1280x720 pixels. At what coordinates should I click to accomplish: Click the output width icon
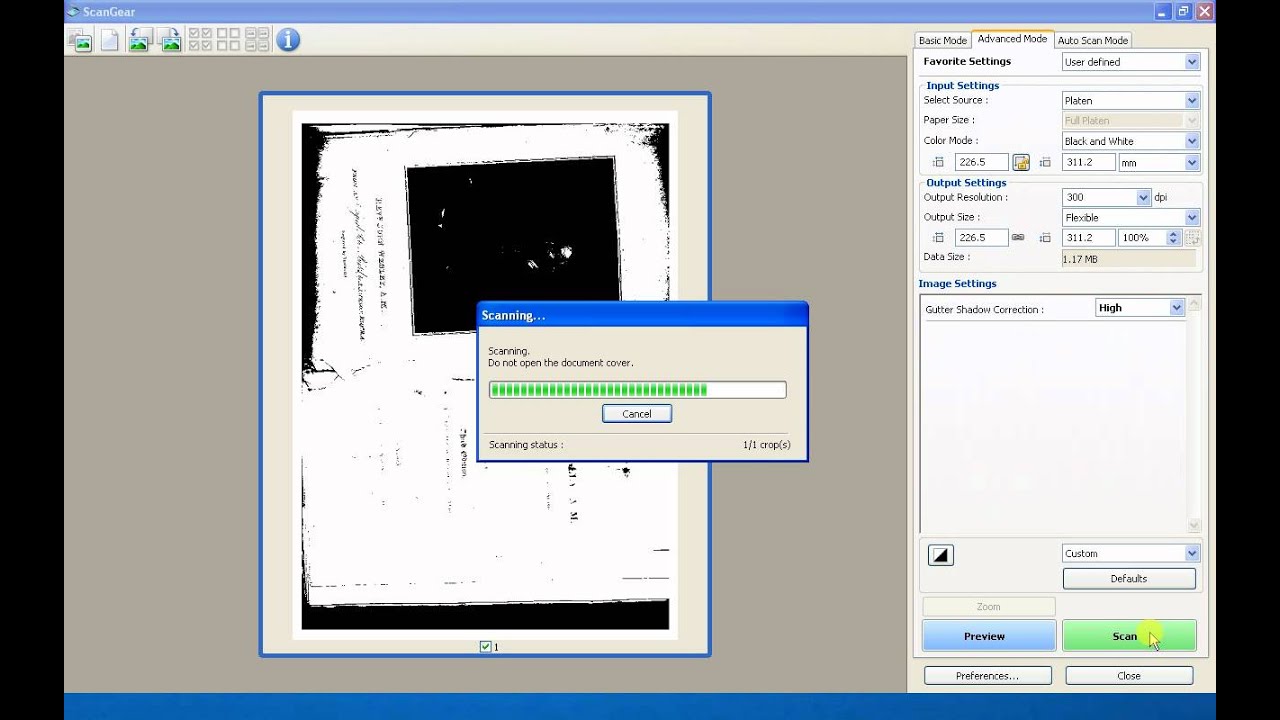tap(938, 238)
